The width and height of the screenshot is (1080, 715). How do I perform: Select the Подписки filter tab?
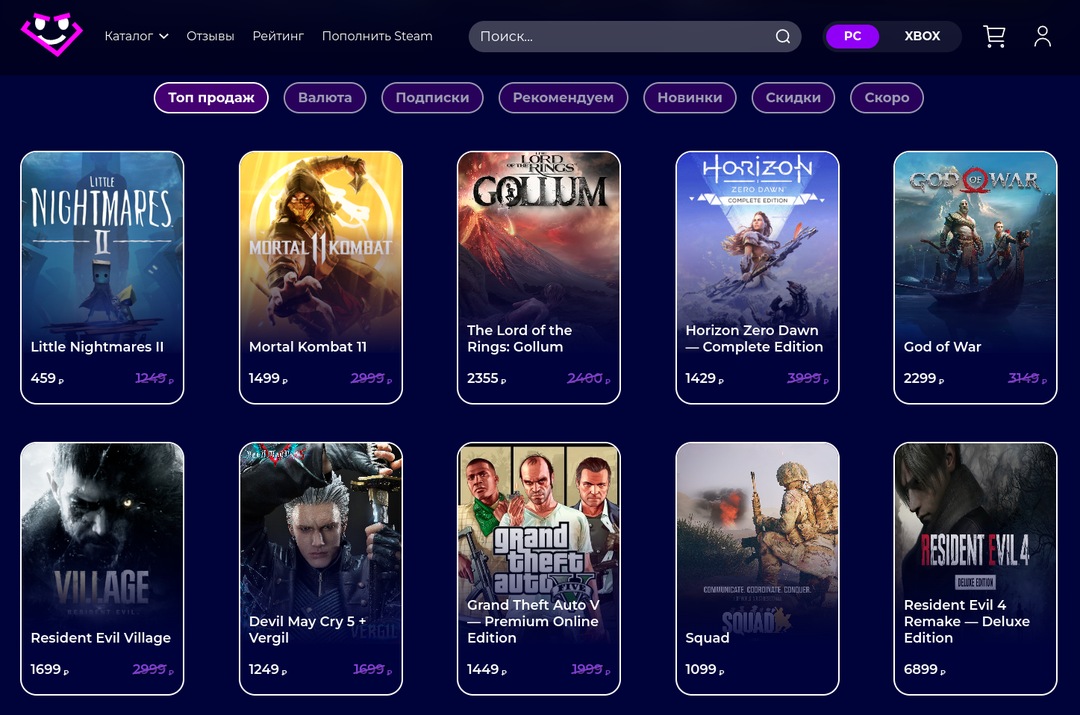coord(432,98)
